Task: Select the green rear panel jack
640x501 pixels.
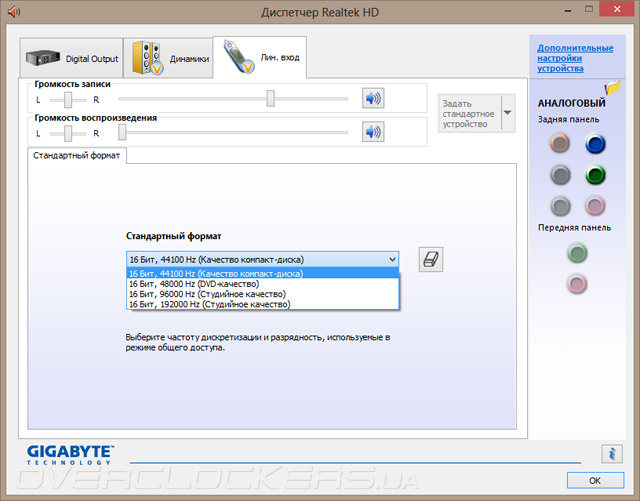Action: click(x=595, y=175)
